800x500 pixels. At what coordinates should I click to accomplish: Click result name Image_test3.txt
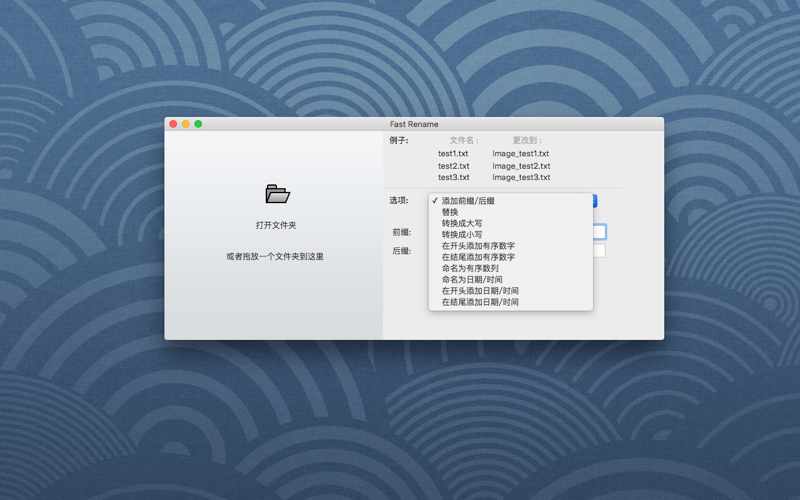tap(521, 177)
